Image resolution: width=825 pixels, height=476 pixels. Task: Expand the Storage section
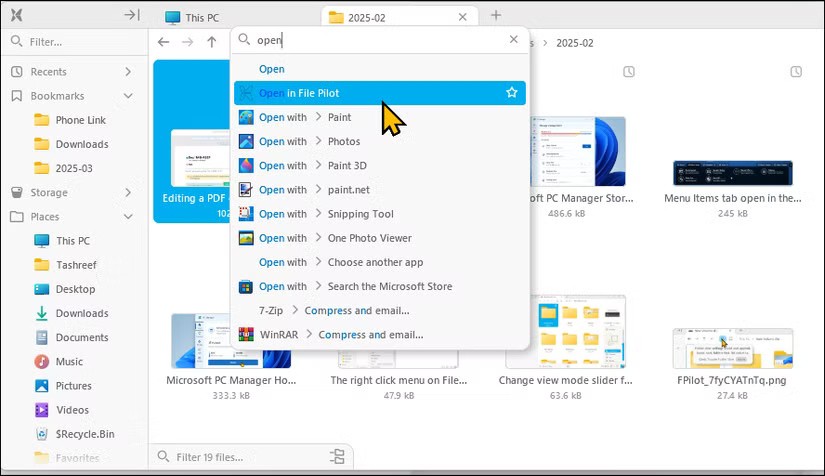[128, 192]
